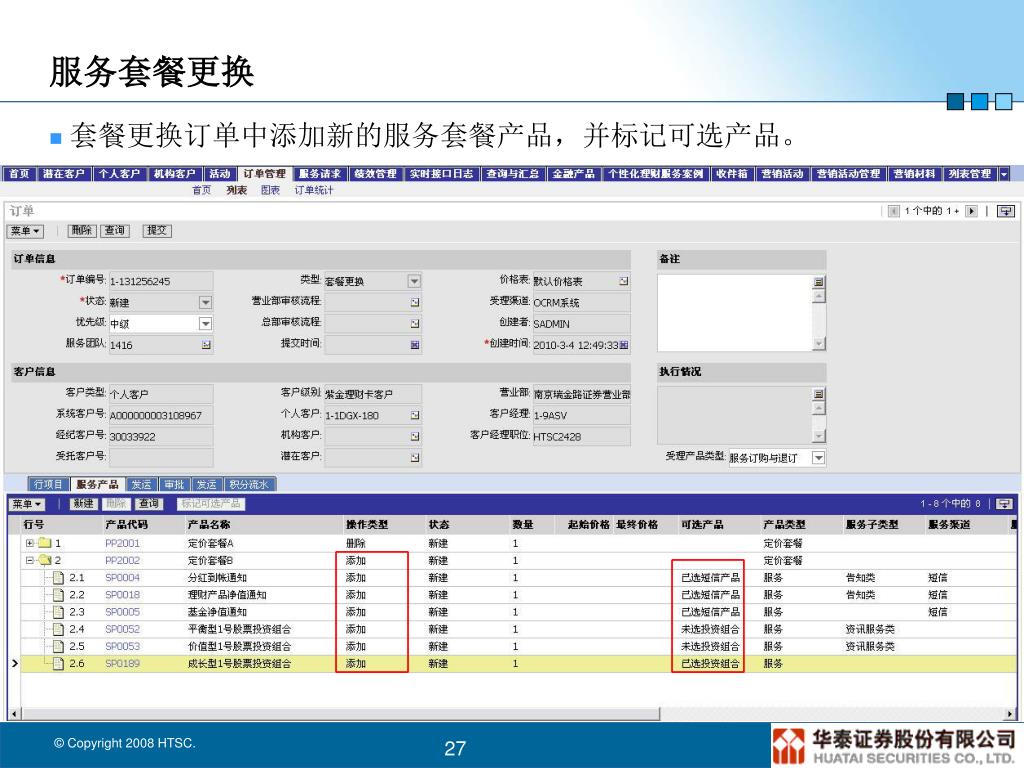Select the 行项目 sub-tab
This screenshot has width=1024, height=768.
48,484
